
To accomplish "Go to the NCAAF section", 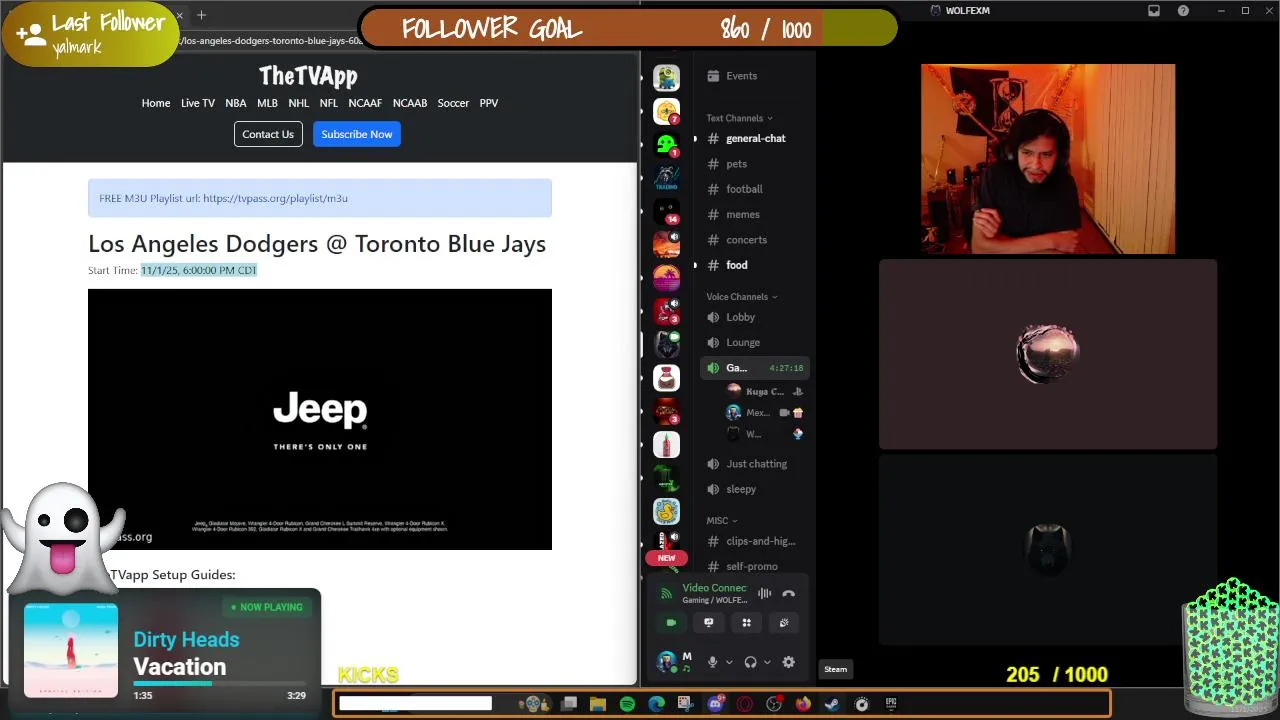I will pyautogui.click(x=365, y=103).
